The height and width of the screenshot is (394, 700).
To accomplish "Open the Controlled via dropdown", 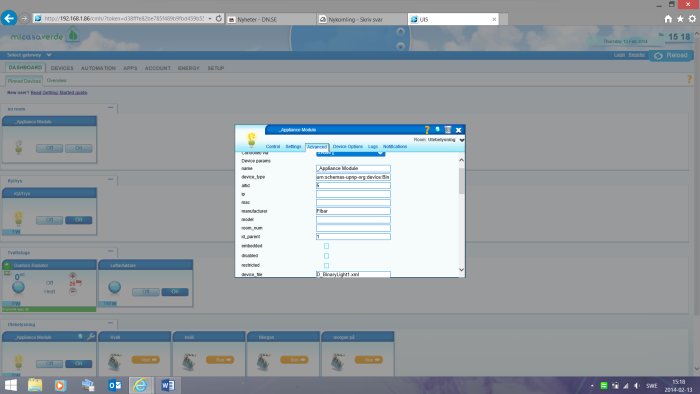I will tap(350, 153).
